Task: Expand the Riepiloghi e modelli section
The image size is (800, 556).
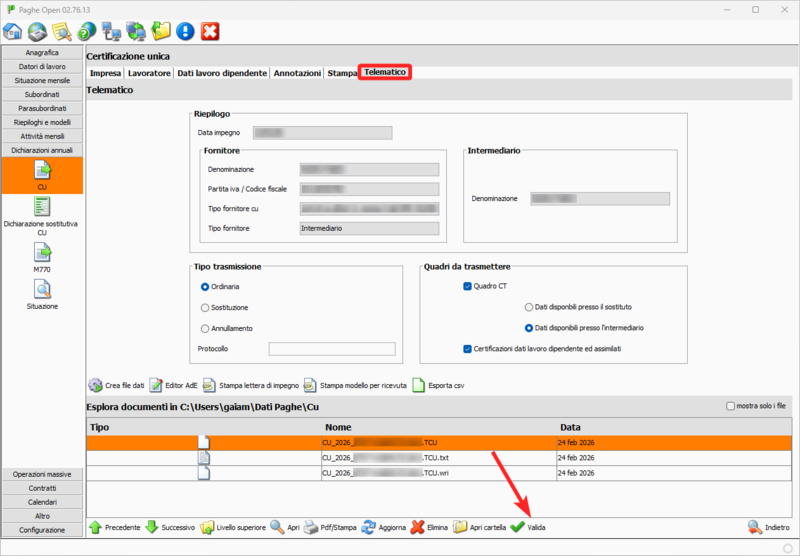Action: [42, 122]
